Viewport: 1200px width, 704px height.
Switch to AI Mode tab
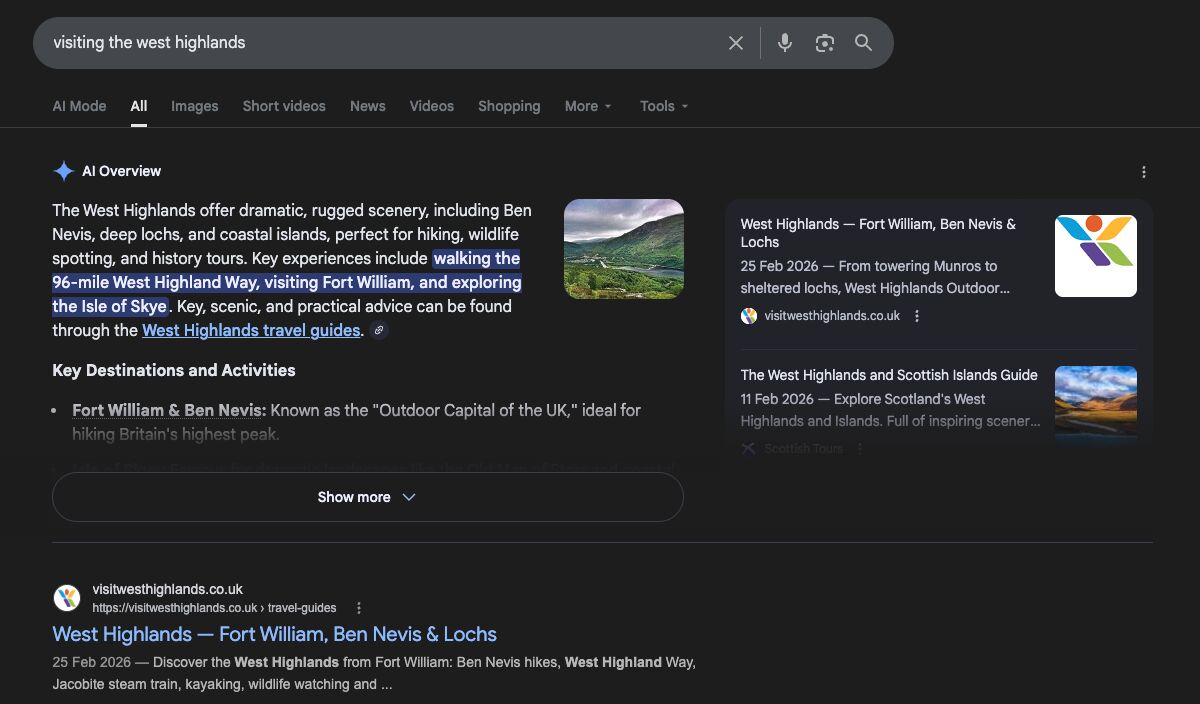pyautogui.click(x=79, y=106)
